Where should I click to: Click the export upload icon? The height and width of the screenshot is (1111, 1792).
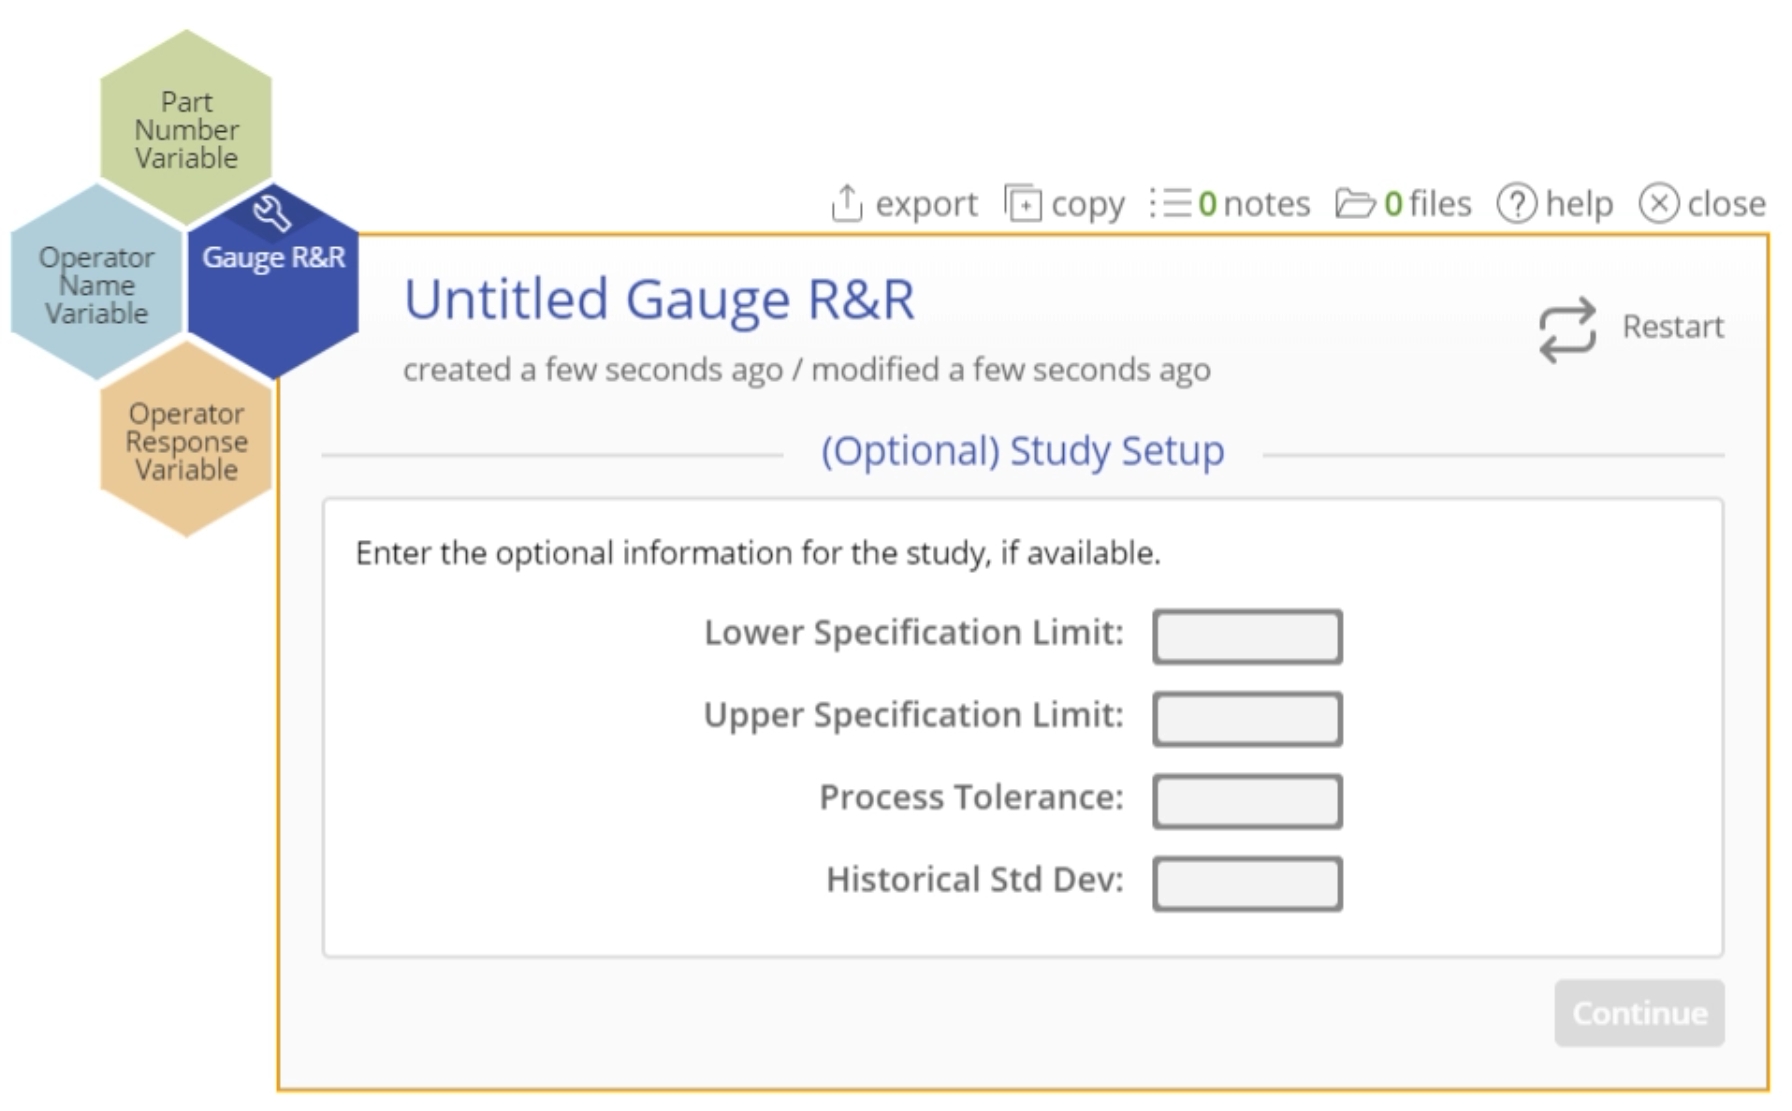pyautogui.click(x=846, y=203)
